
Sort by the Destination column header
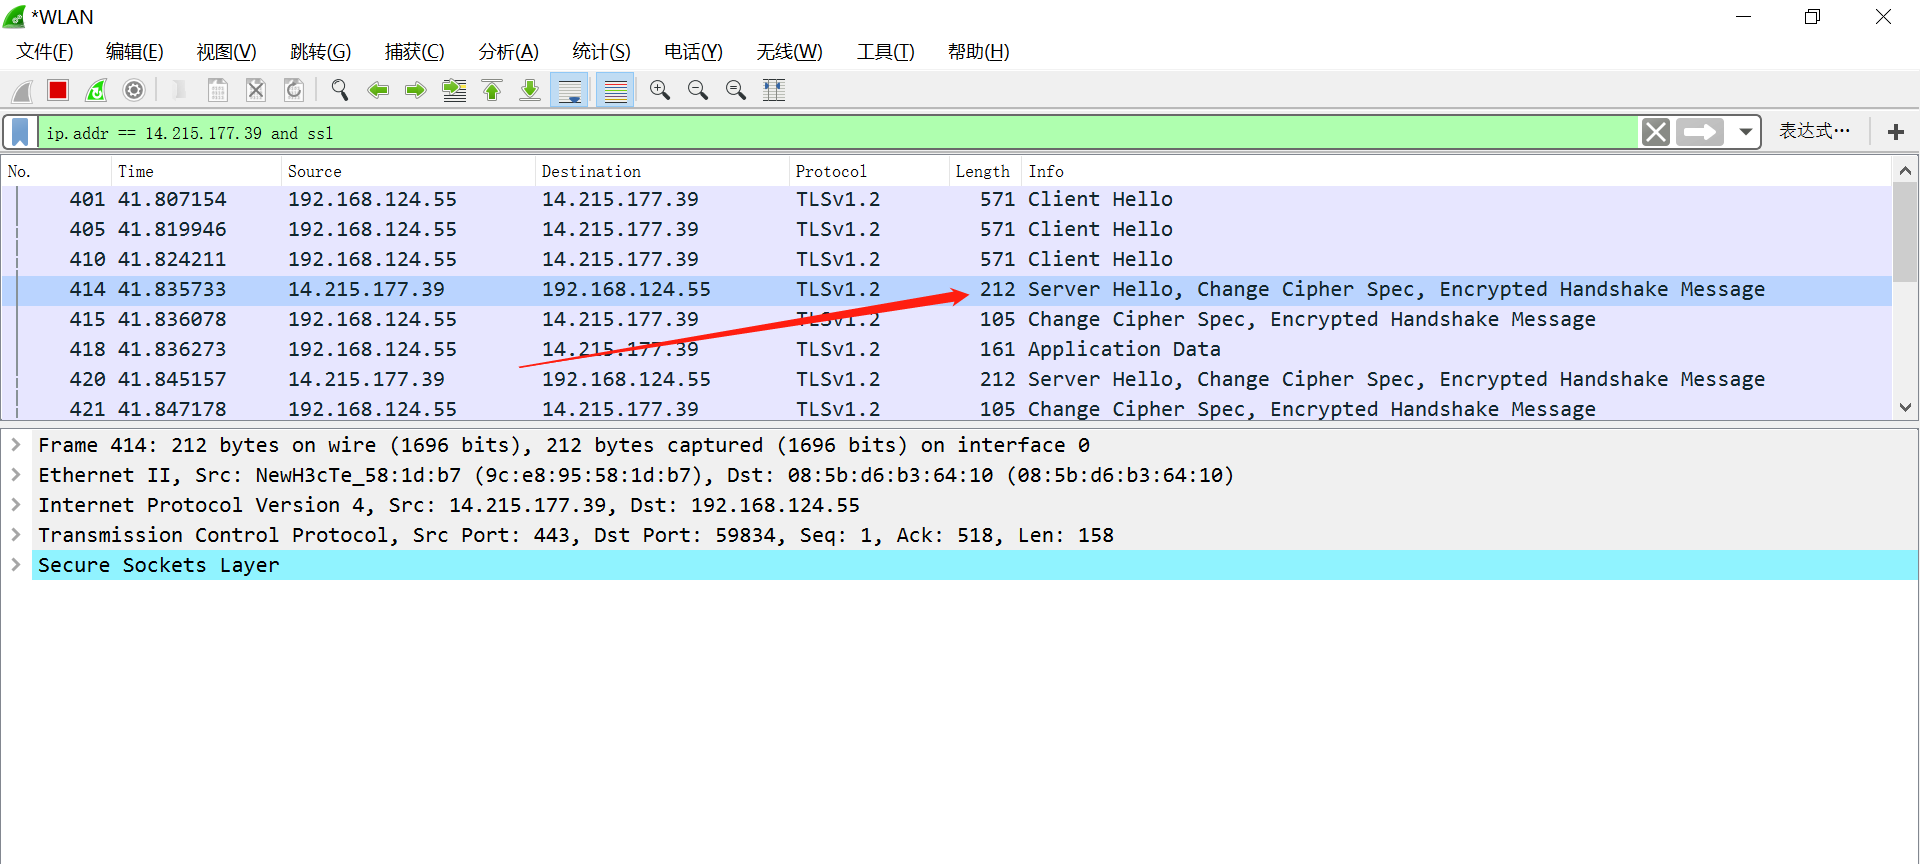click(662, 172)
